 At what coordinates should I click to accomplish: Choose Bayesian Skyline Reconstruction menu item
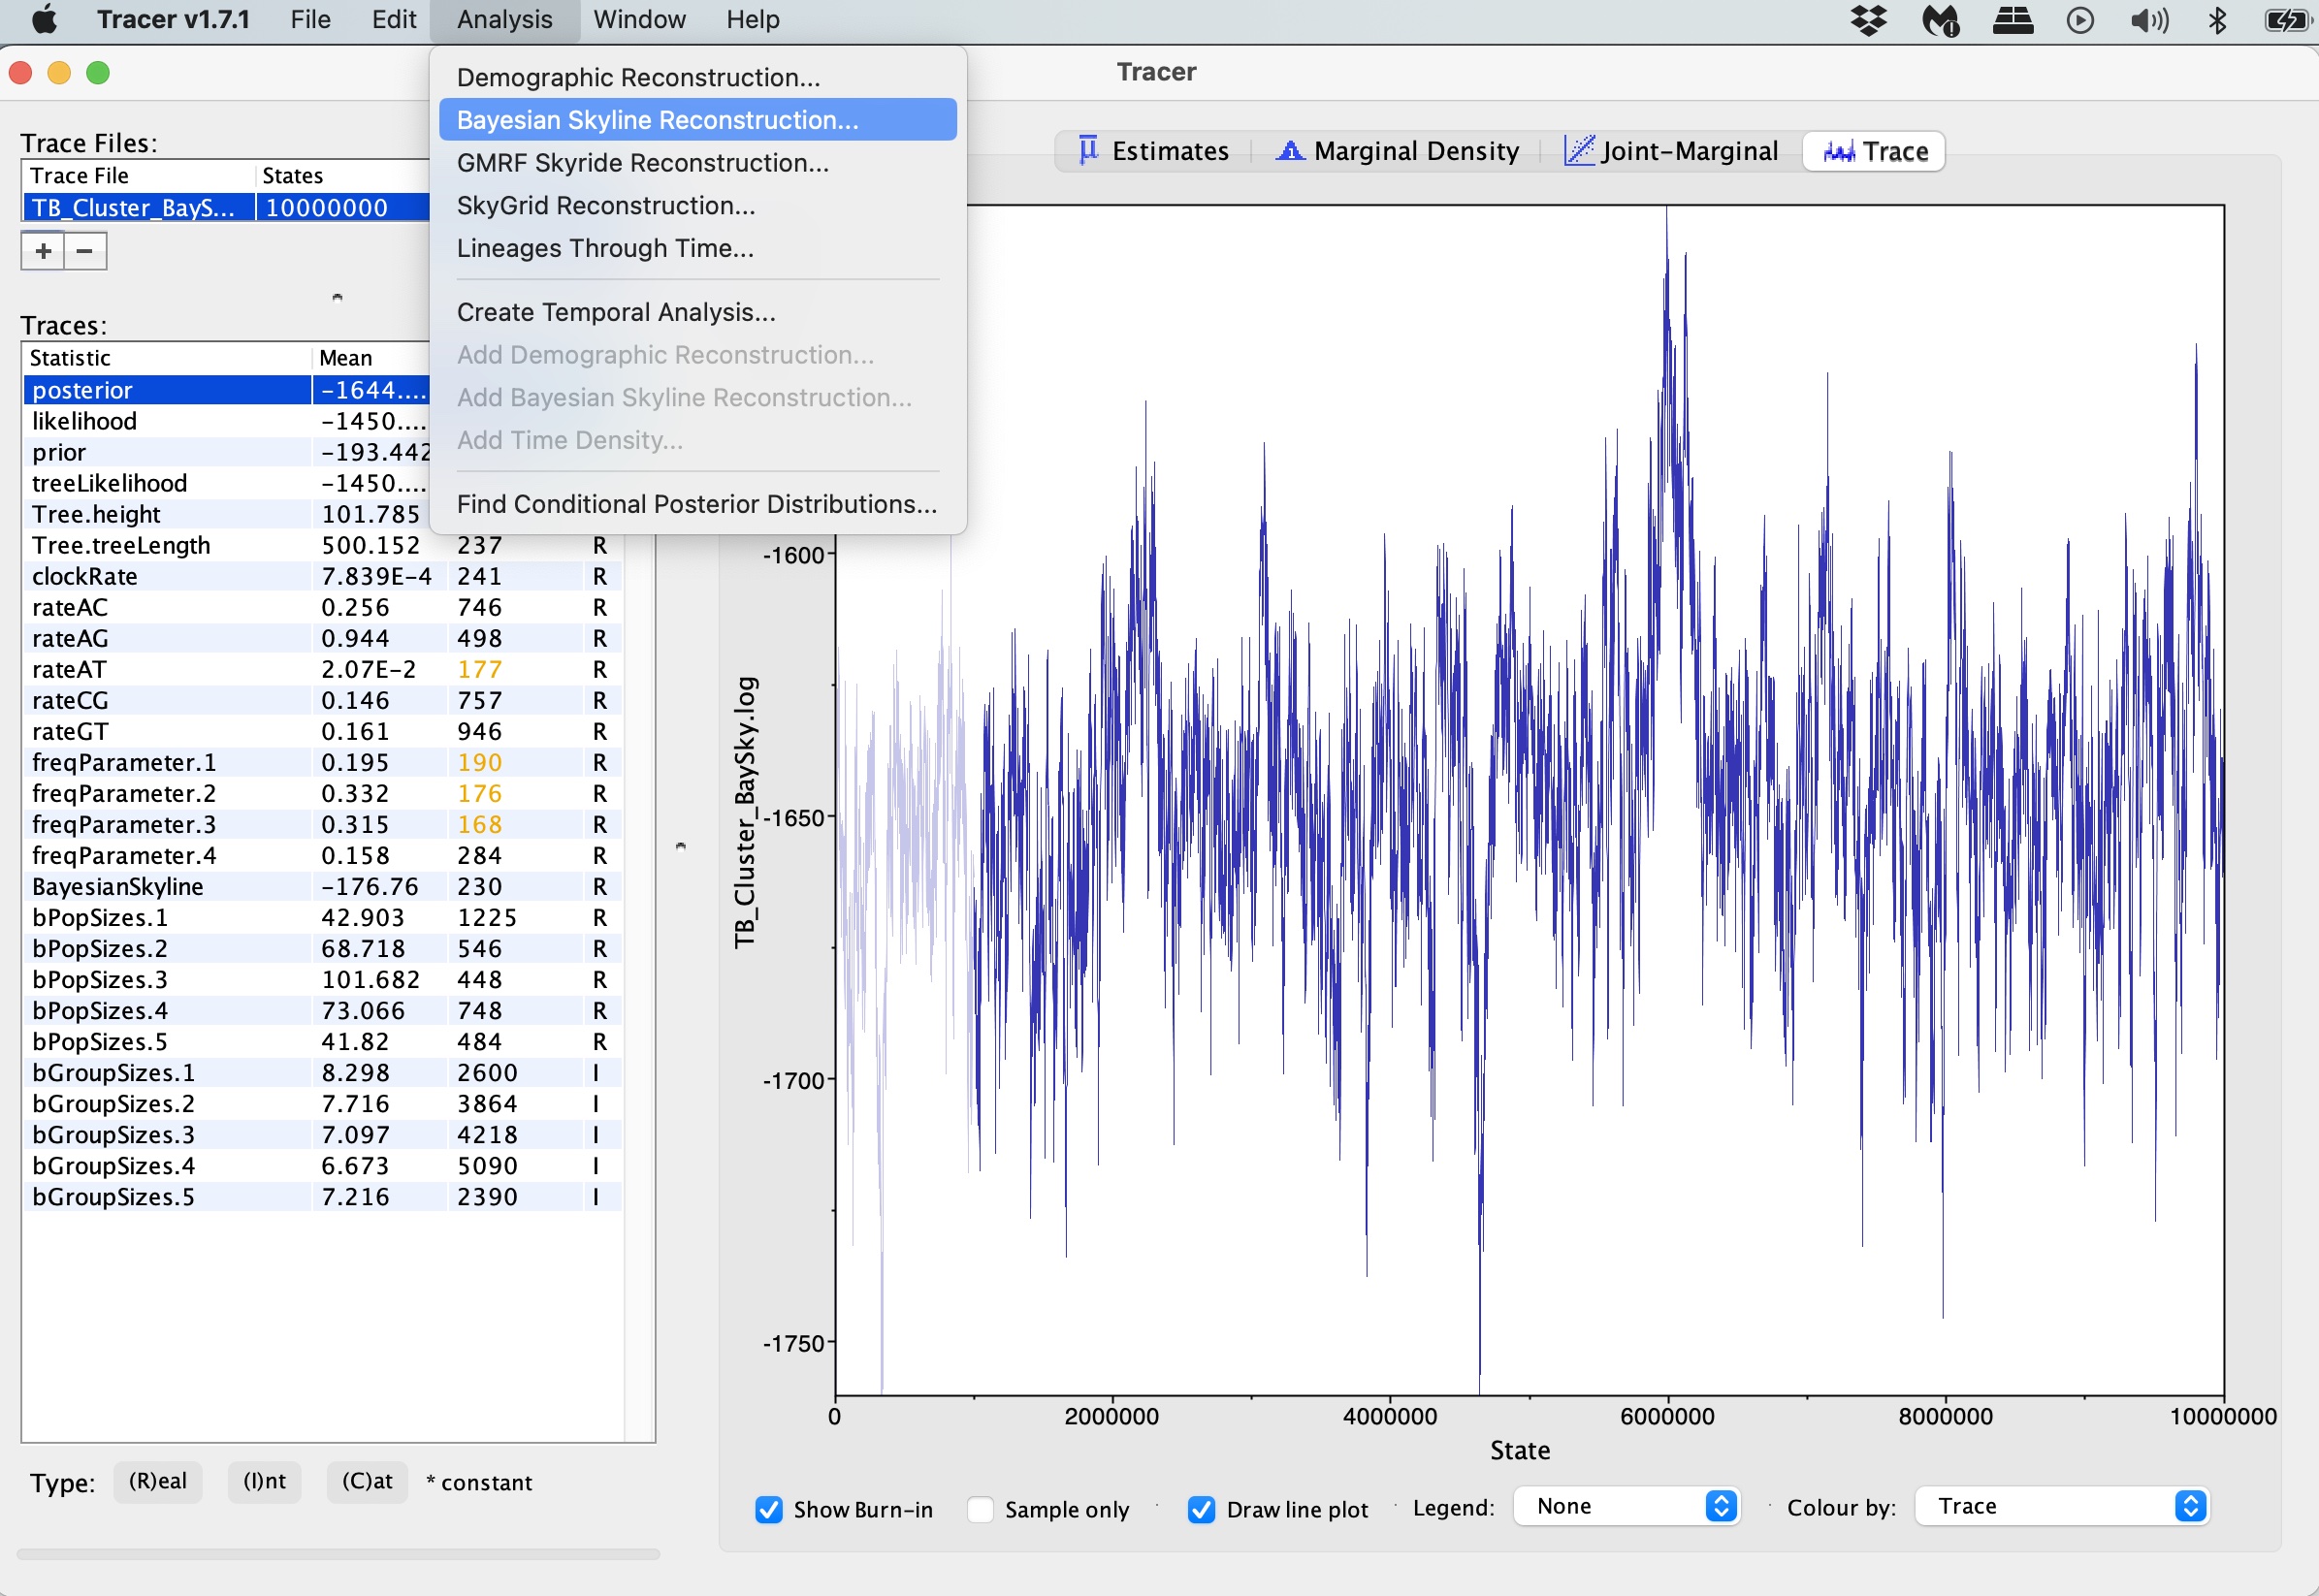coord(657,120)
